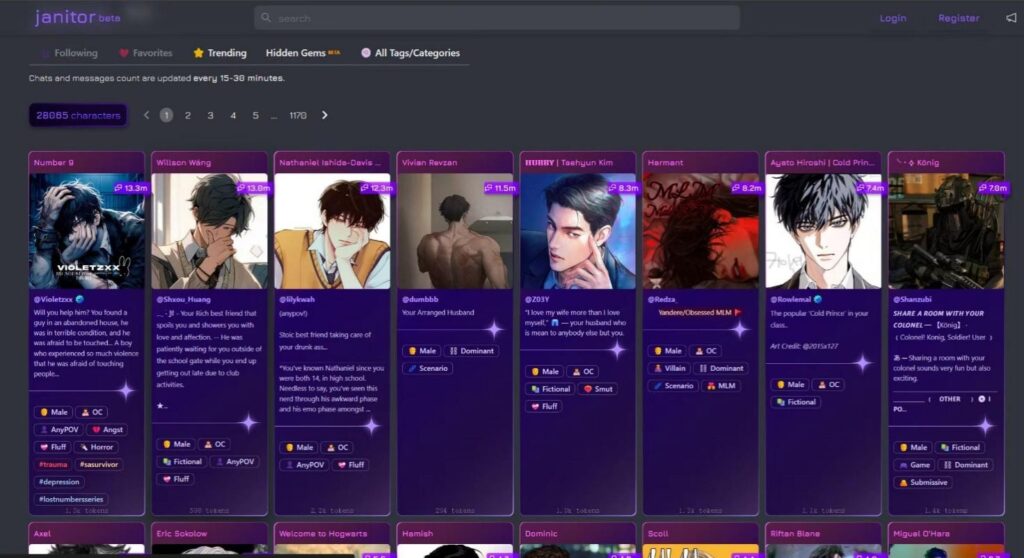
Task: Go to page 3 of results
Action: tap(210, 115)
